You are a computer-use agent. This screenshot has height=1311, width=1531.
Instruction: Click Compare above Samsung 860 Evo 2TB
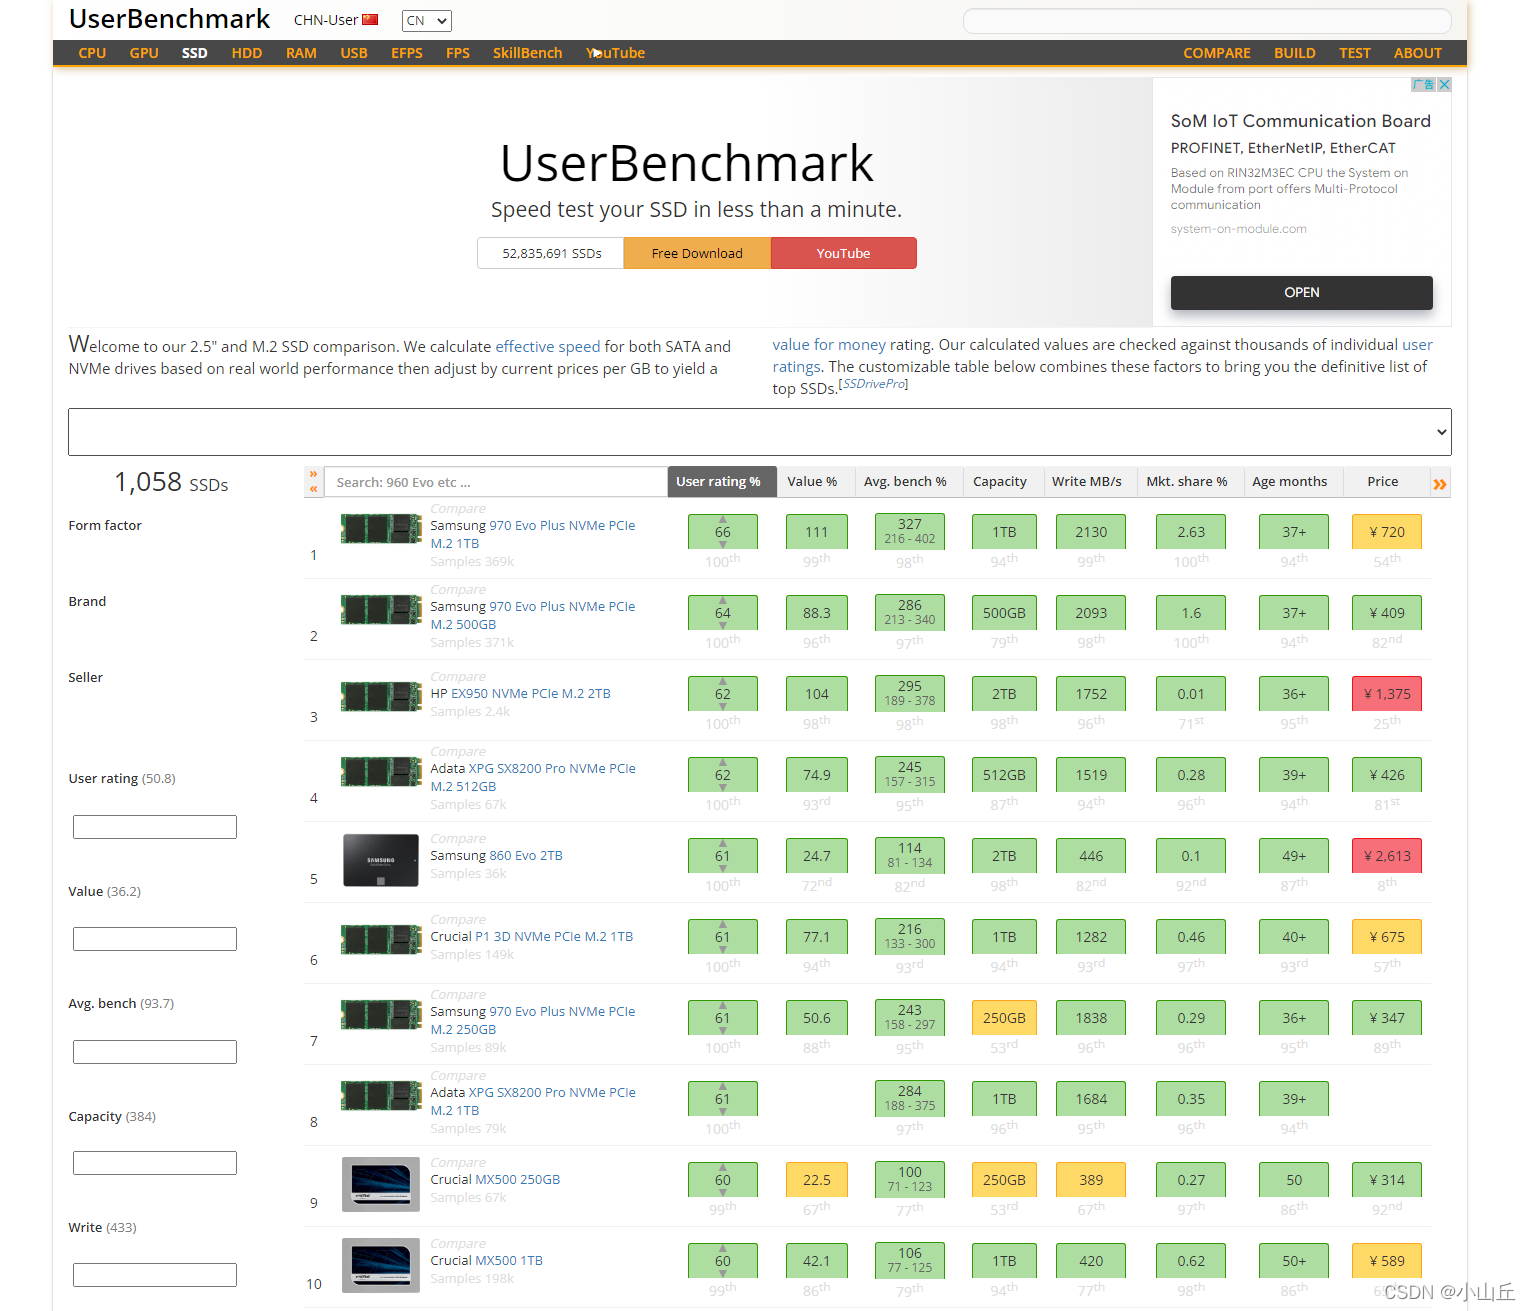(458, 838)
